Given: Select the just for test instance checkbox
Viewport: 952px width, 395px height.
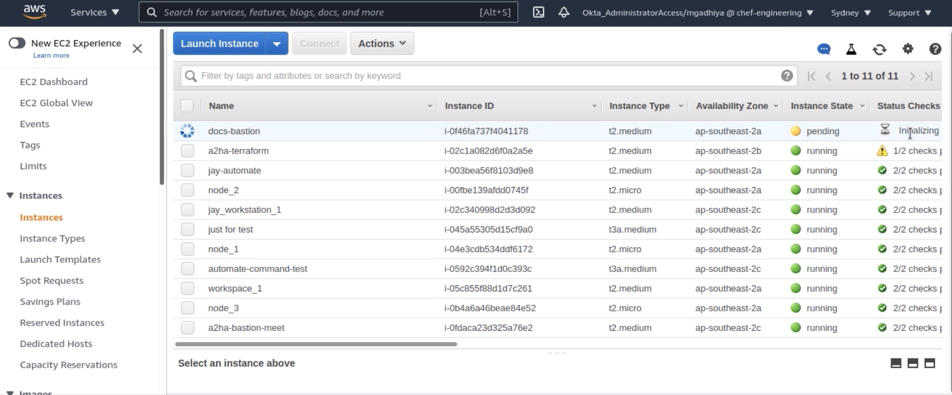Looking at the screenshot, I should [x=187, y=229].
